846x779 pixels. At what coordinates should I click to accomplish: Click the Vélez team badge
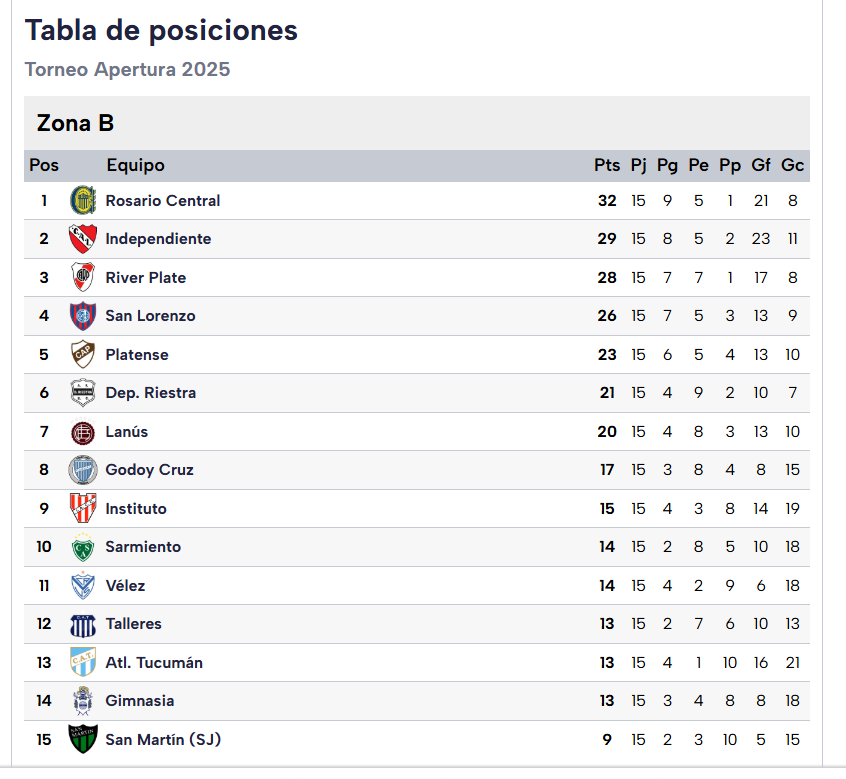click(x=83, y=586)
